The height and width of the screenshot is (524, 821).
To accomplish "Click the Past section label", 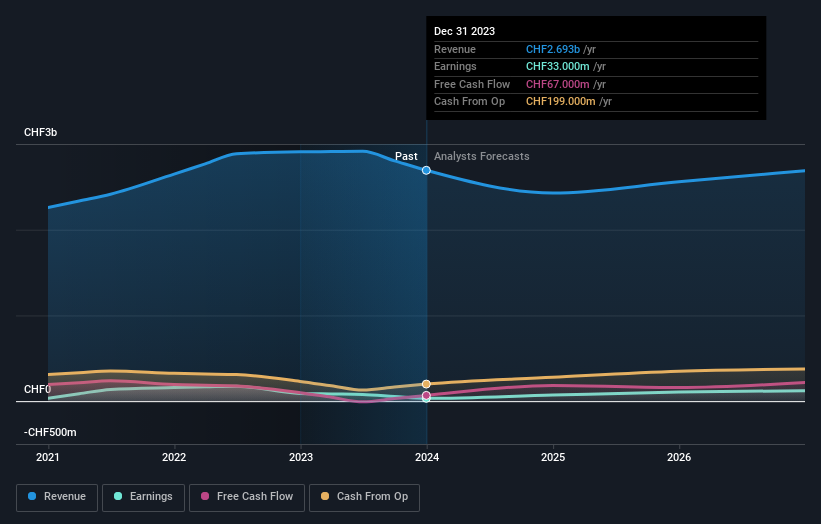I will click(406, 157).
